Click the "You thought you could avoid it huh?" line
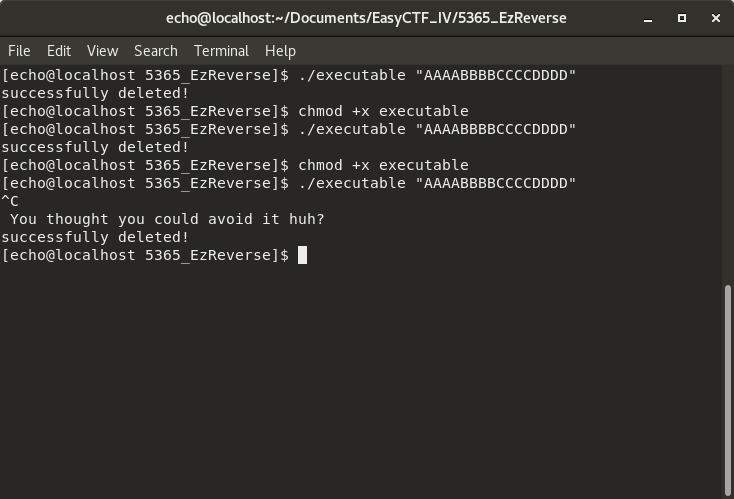Screen dimensions: 734x499 (x=167, y=219)
